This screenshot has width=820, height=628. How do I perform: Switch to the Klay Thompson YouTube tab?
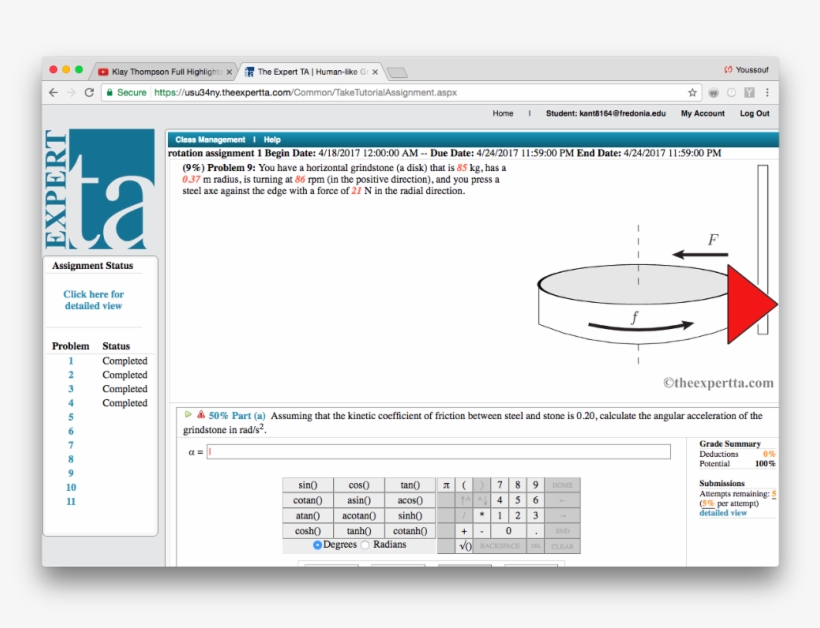(165, 72)
